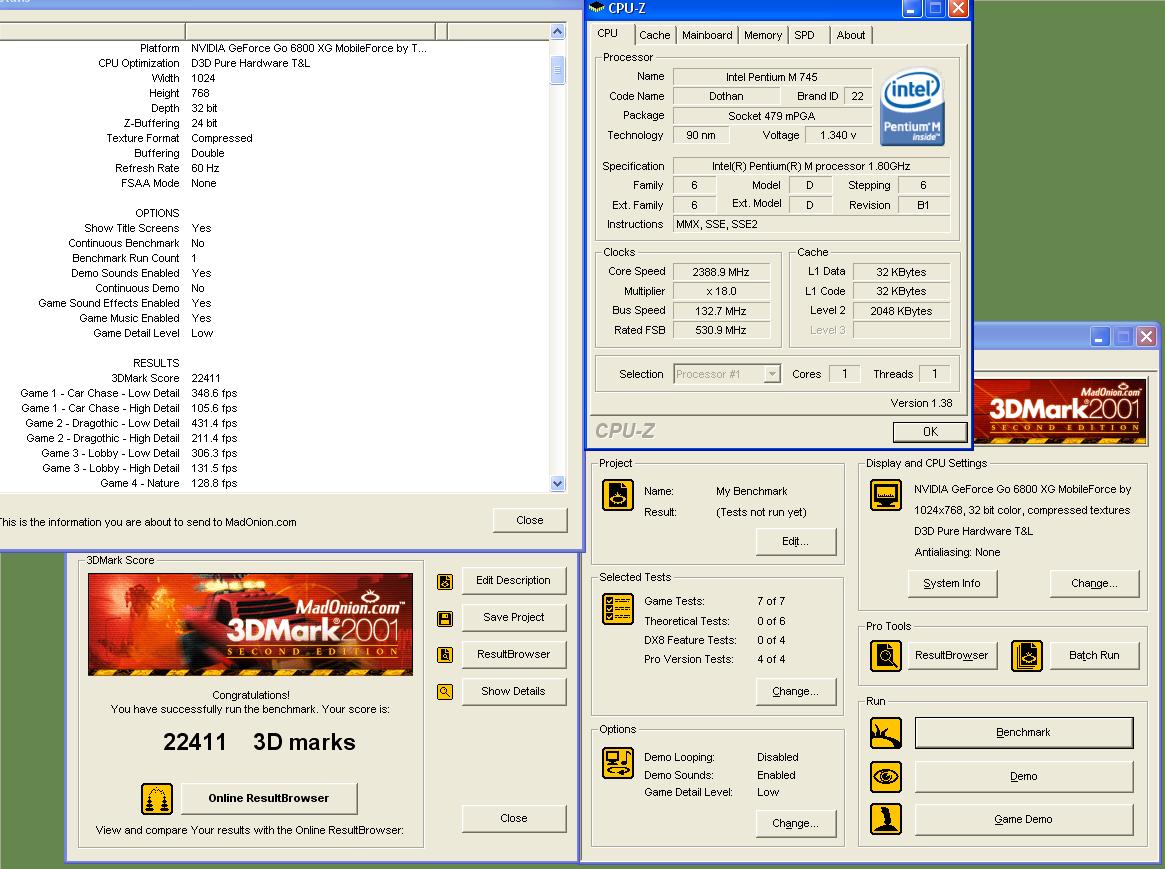Click the System Info button

952,584
